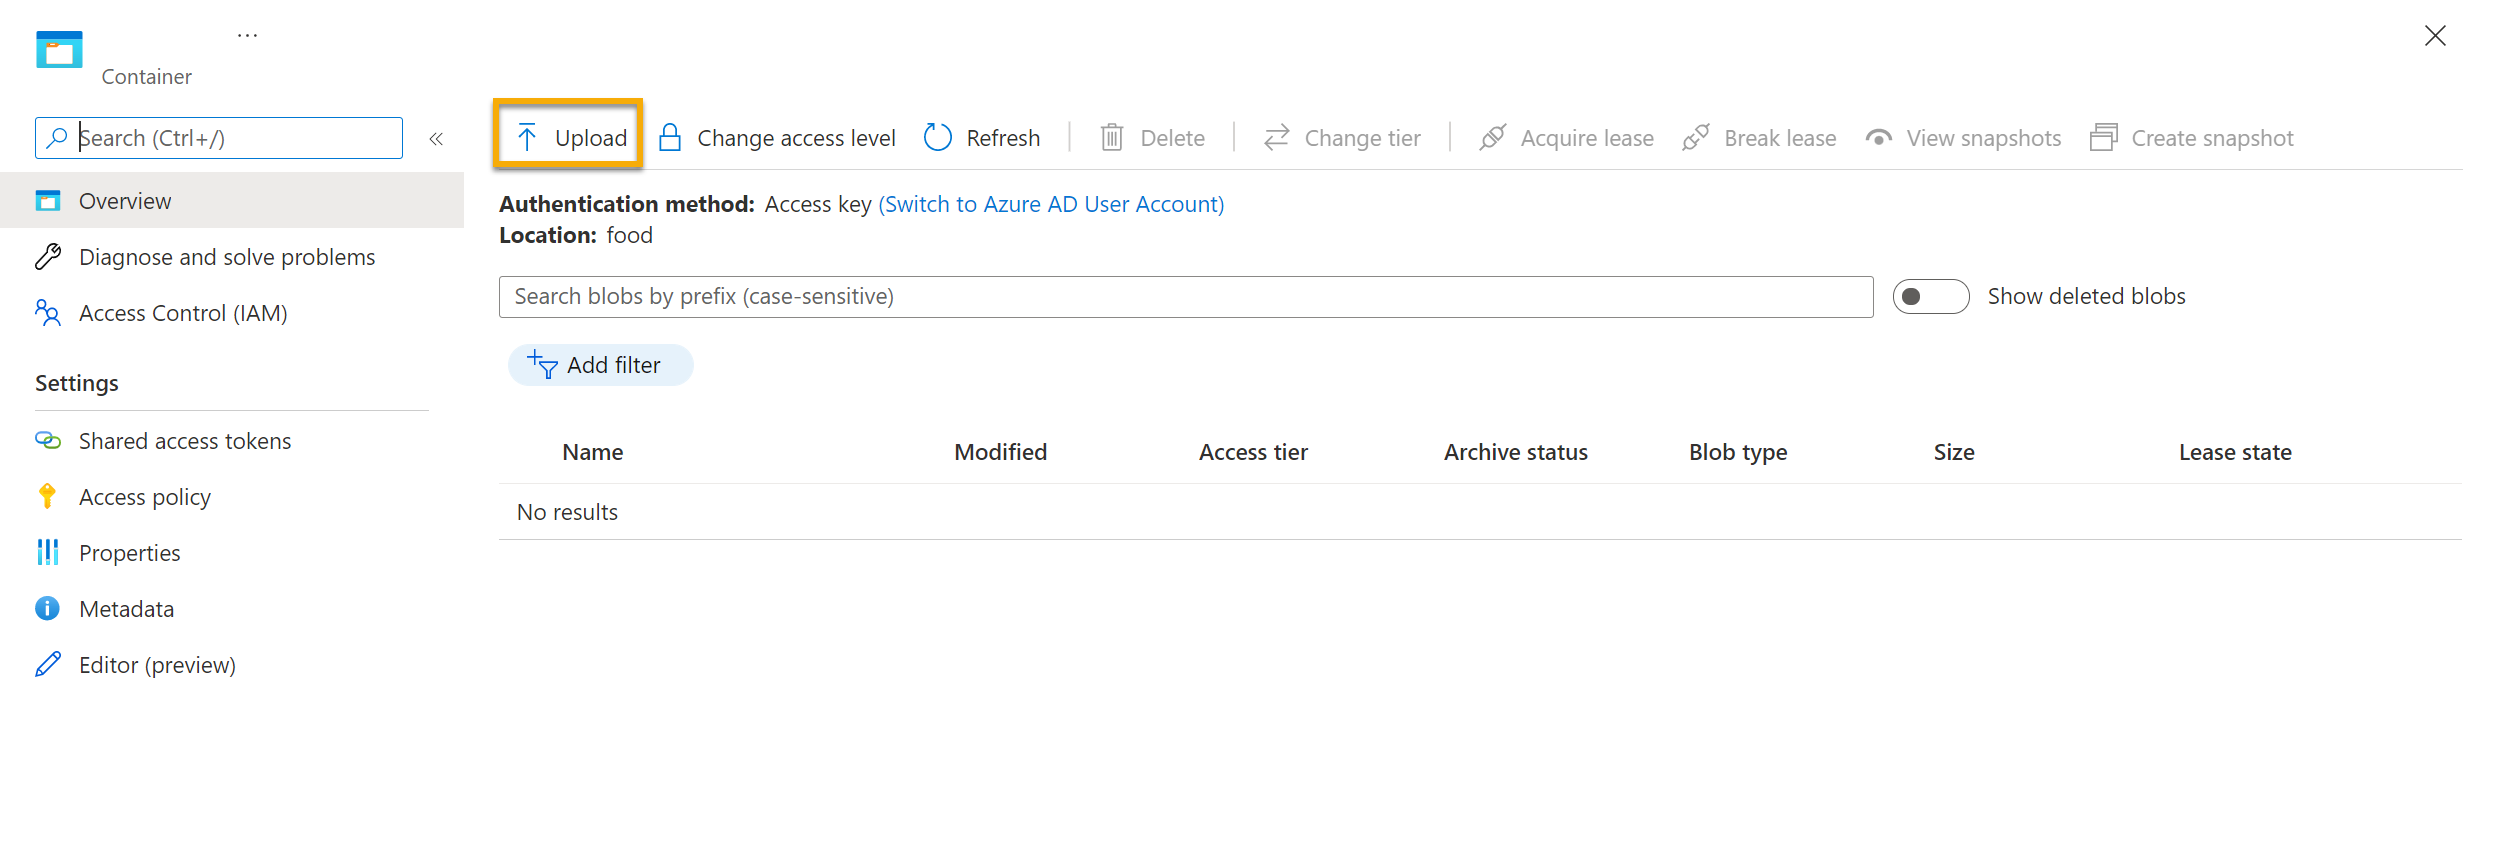Select the Acquire lease icon
Viewport: 2495px width, 842px height.
coord(1492,138)
